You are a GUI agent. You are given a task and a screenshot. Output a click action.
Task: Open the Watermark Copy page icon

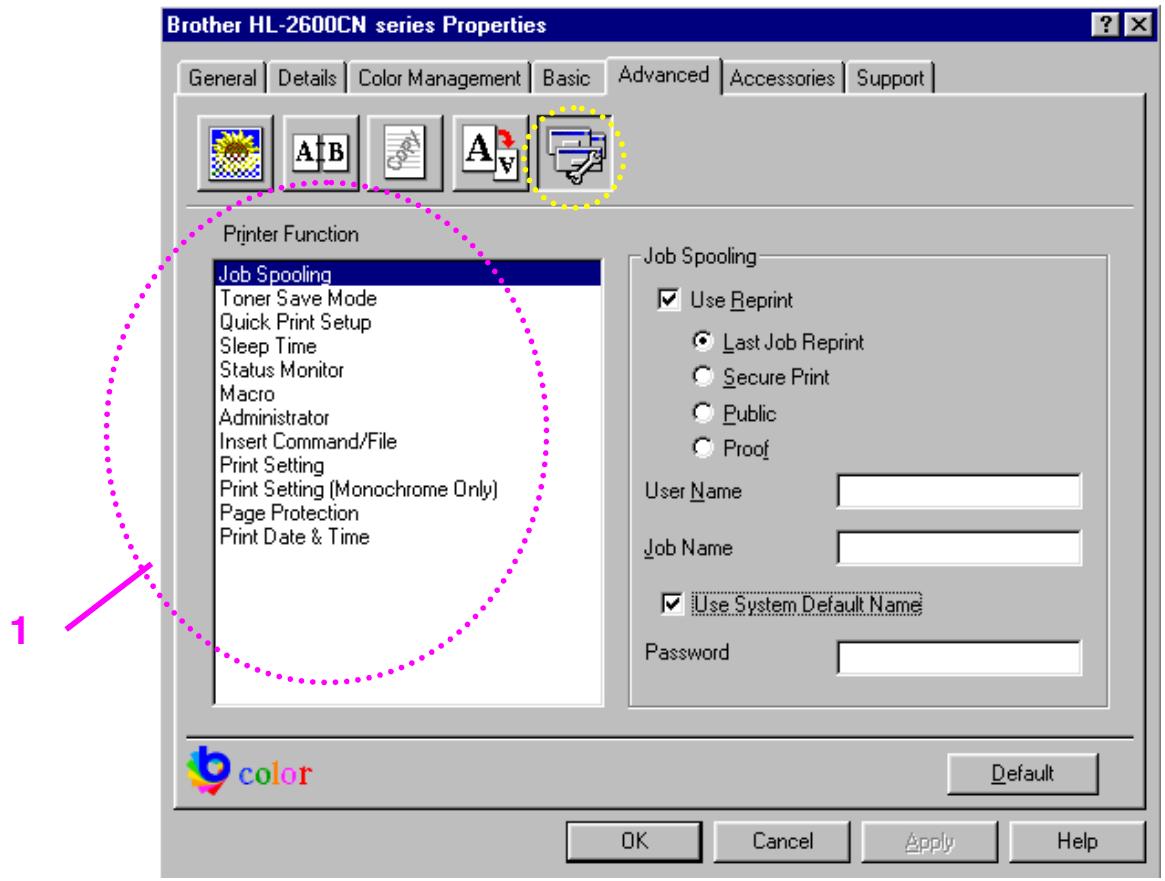405,153
